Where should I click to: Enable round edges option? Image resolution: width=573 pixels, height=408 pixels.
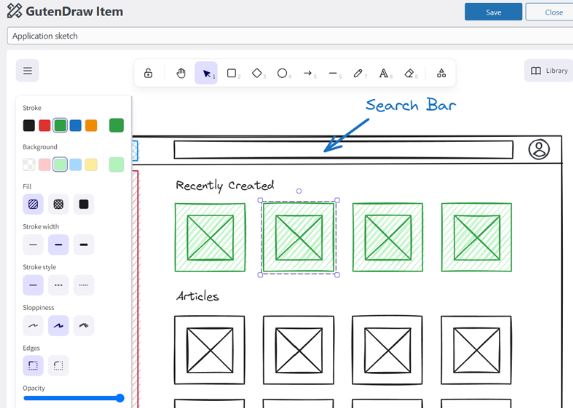[58, 366]
